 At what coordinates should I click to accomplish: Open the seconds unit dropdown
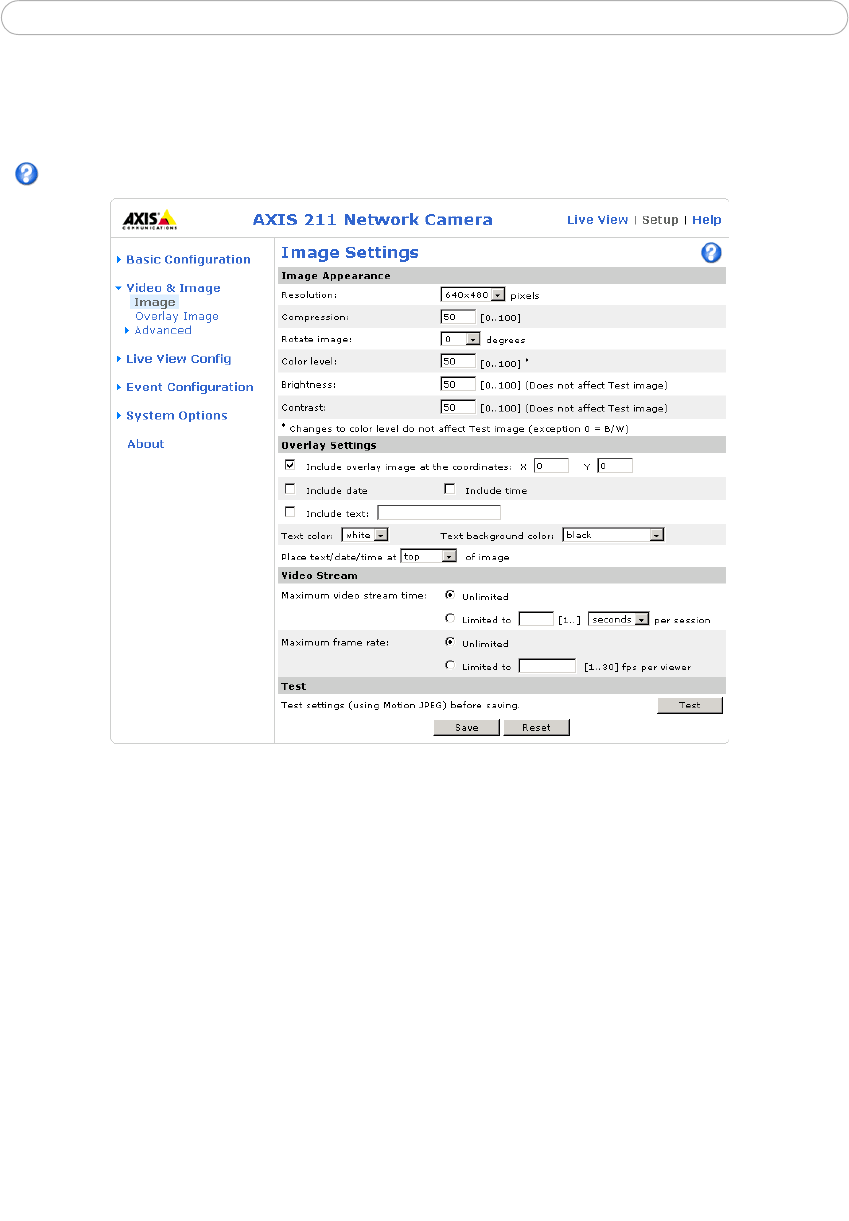619,619
